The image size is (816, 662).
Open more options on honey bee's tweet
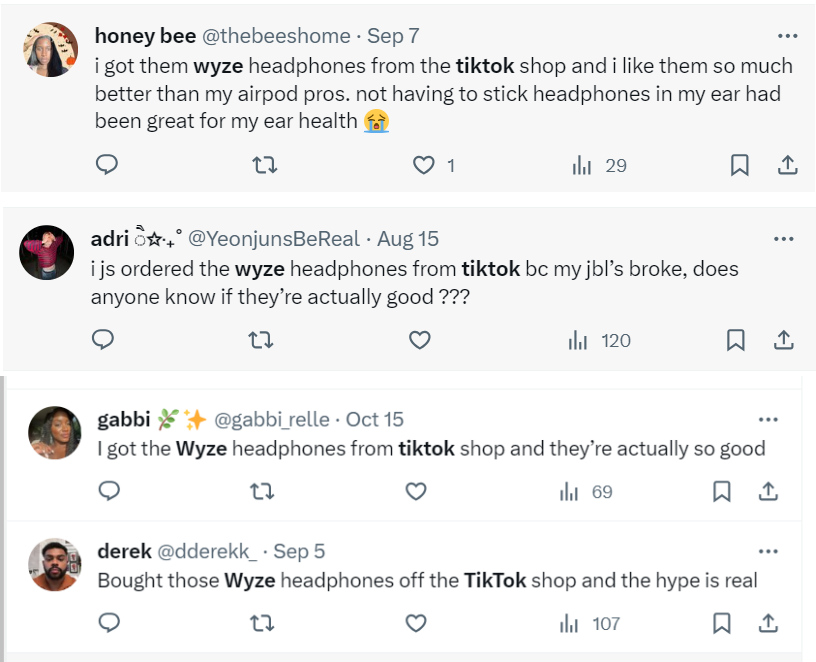coord(787,36)
